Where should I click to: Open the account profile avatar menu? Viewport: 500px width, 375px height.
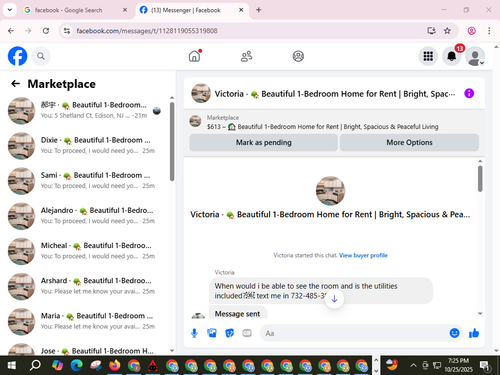pos(475,56)
